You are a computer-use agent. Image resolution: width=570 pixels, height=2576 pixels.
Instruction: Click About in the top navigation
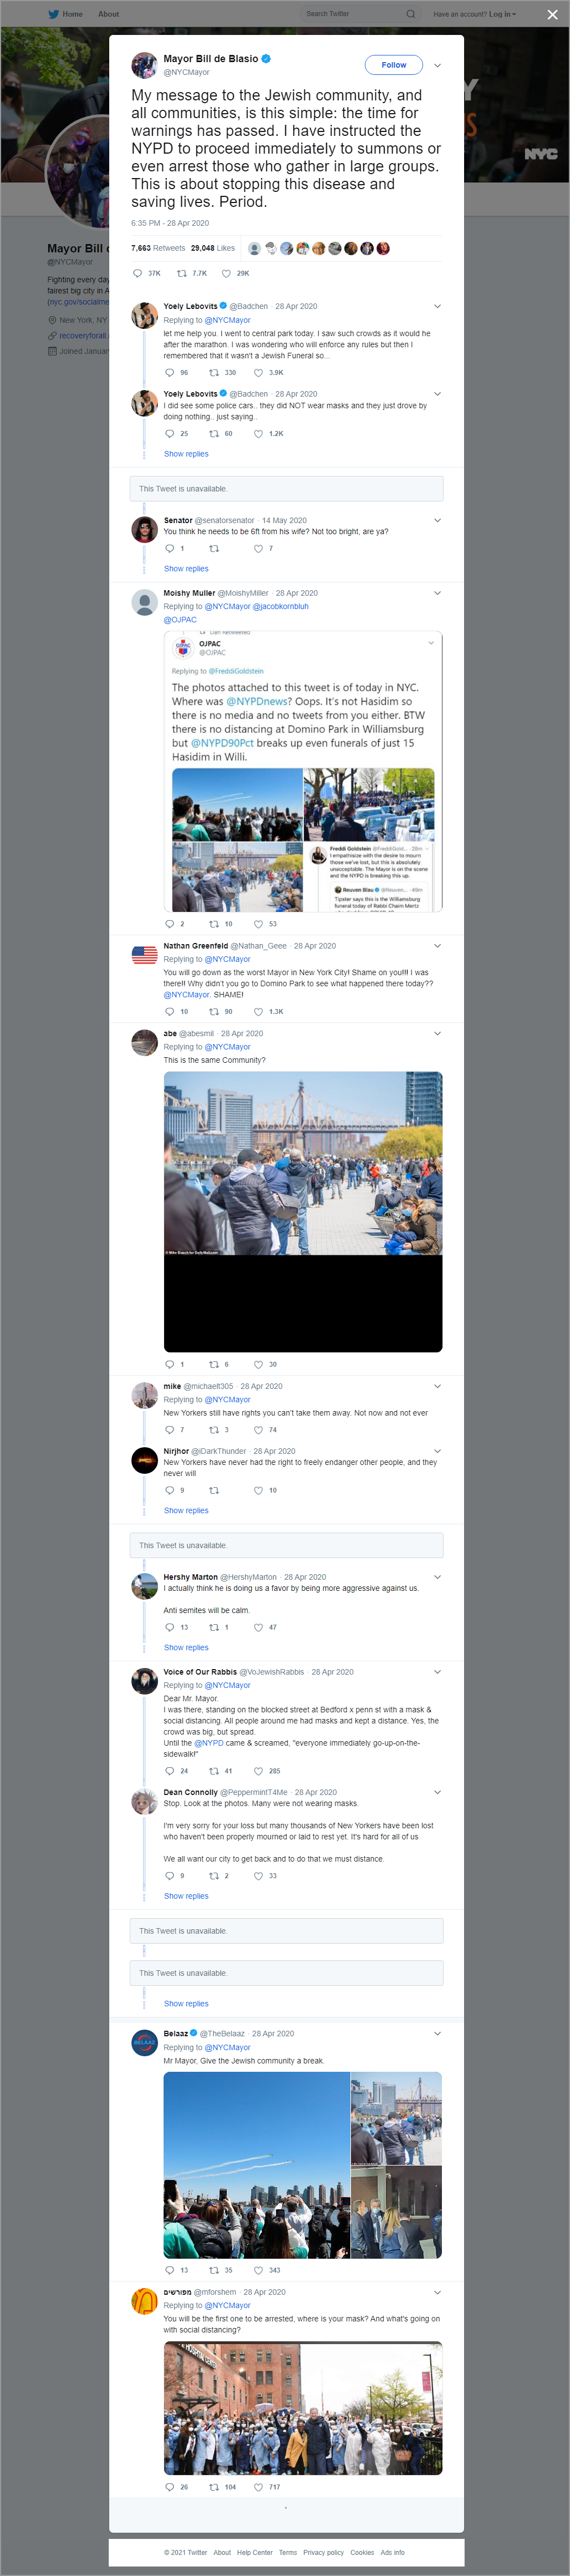(108, 14)
